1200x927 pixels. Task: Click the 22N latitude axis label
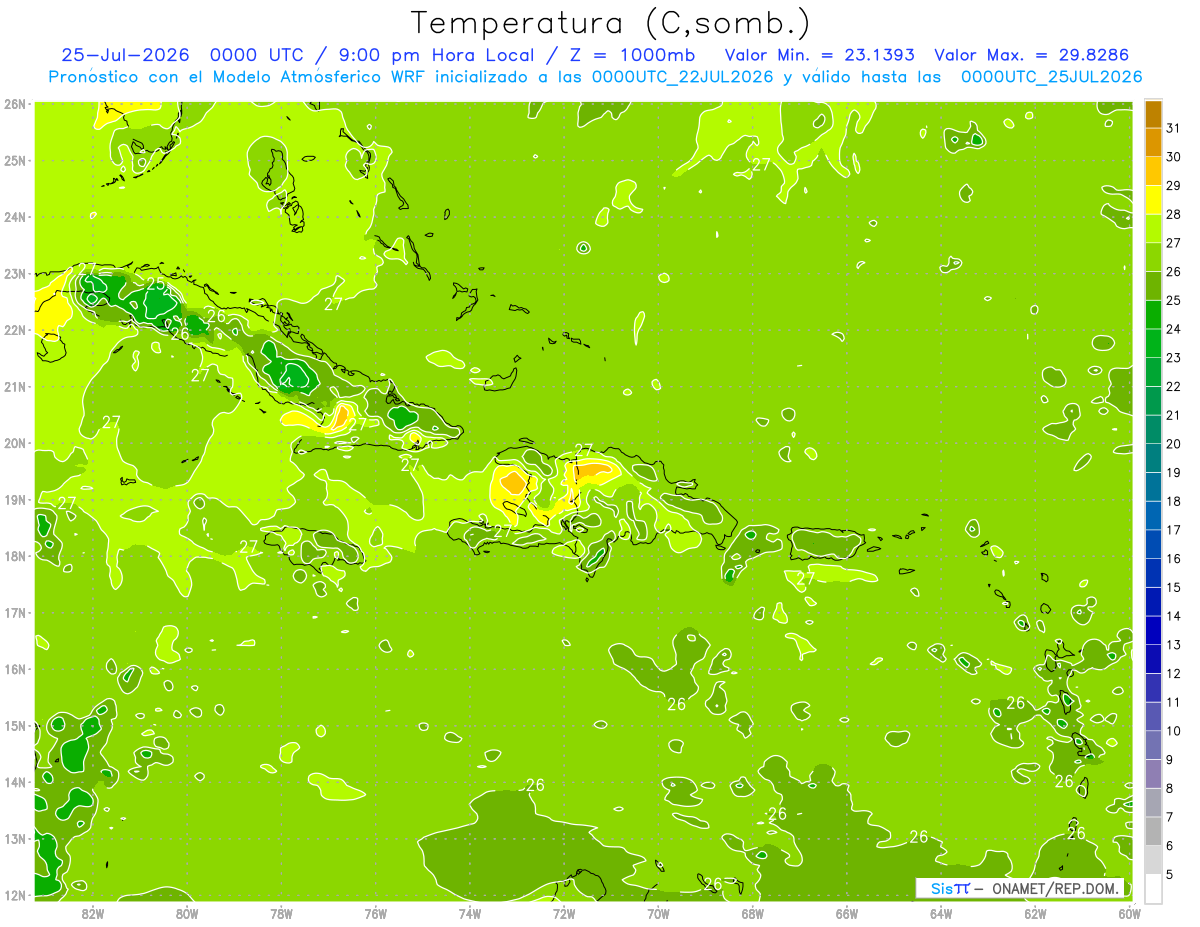tap(15, 330)
